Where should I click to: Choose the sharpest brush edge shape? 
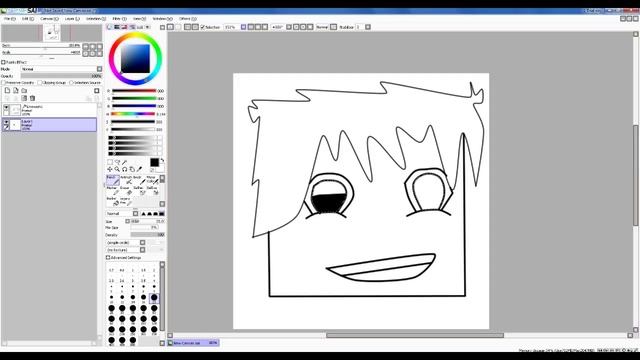[x=143, y=214]
